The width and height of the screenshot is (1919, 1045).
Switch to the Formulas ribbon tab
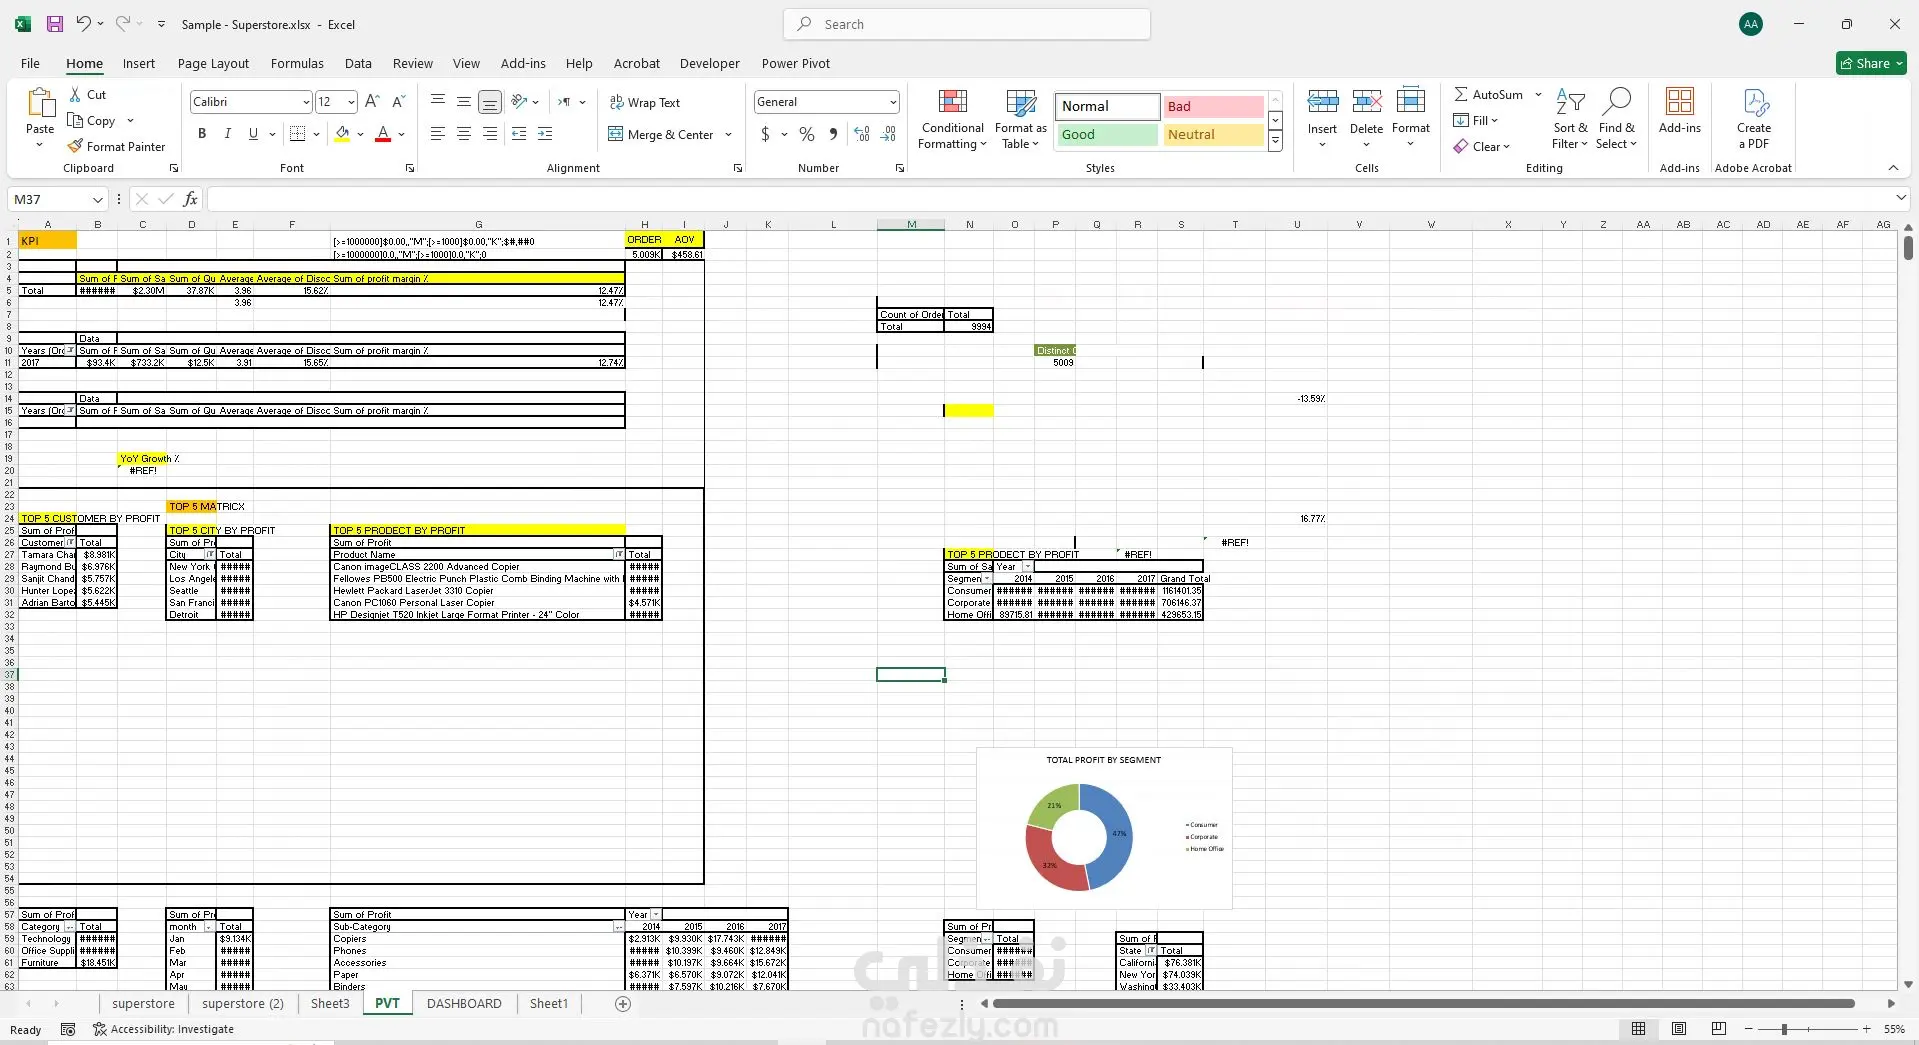pyautogui.click(x=297, y=63)
